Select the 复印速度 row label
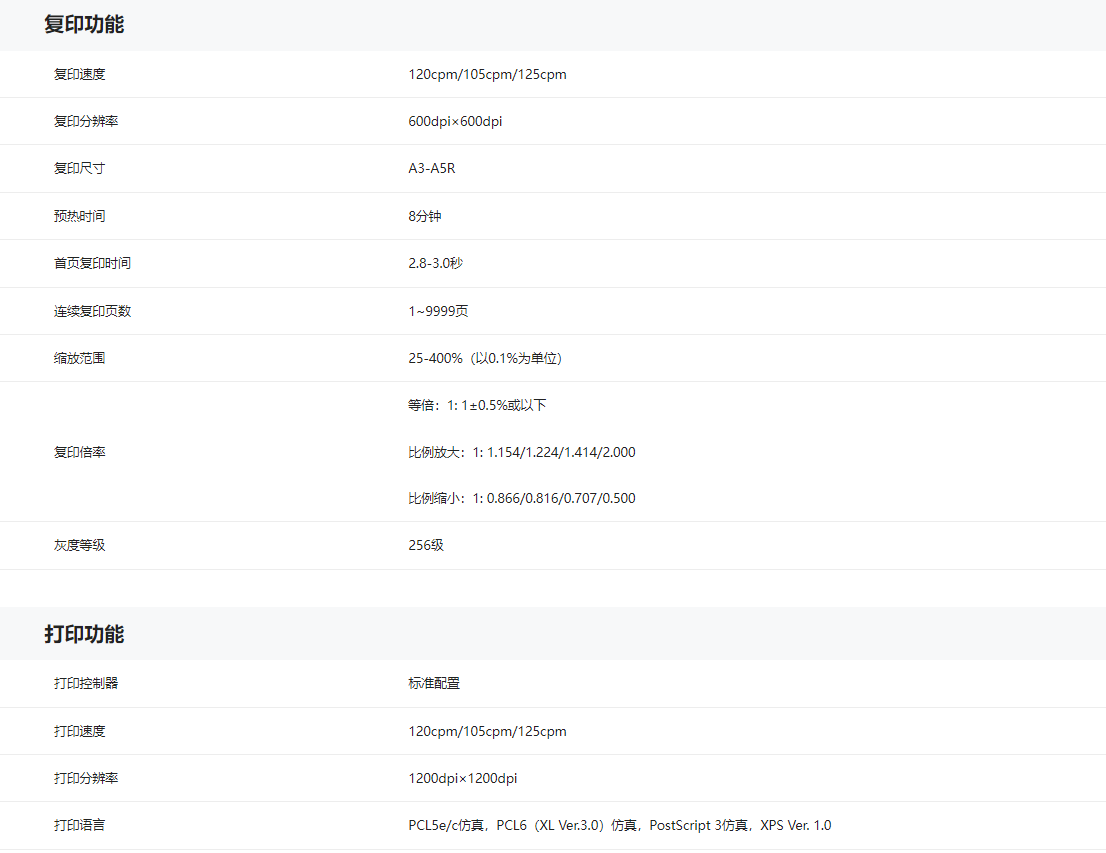Screen dimensions: 1106x853 79,74
